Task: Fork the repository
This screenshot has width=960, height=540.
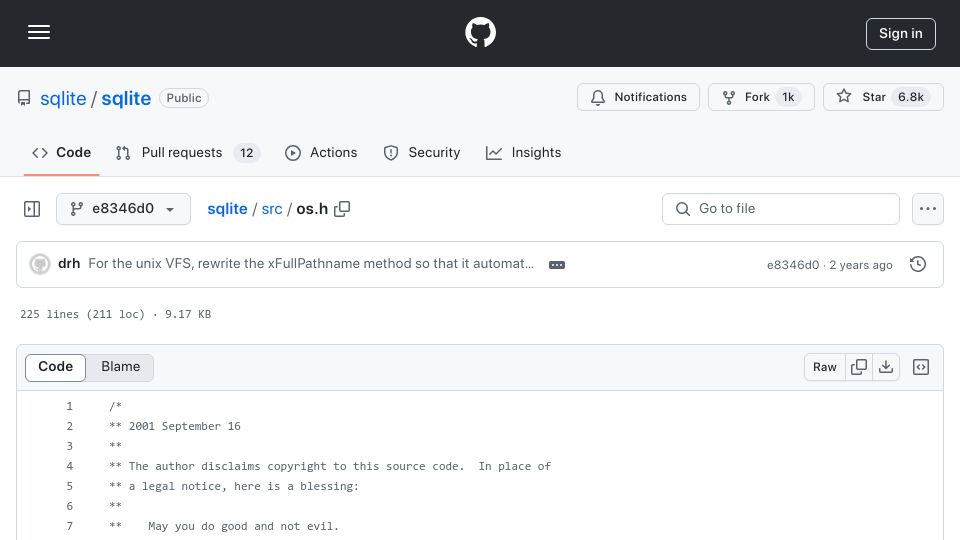Action: coord(761,97)
